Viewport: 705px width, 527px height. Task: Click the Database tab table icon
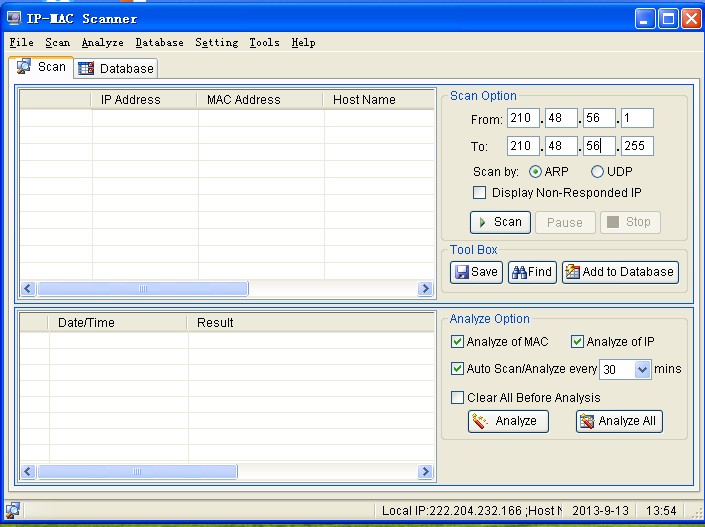point(86,68)
